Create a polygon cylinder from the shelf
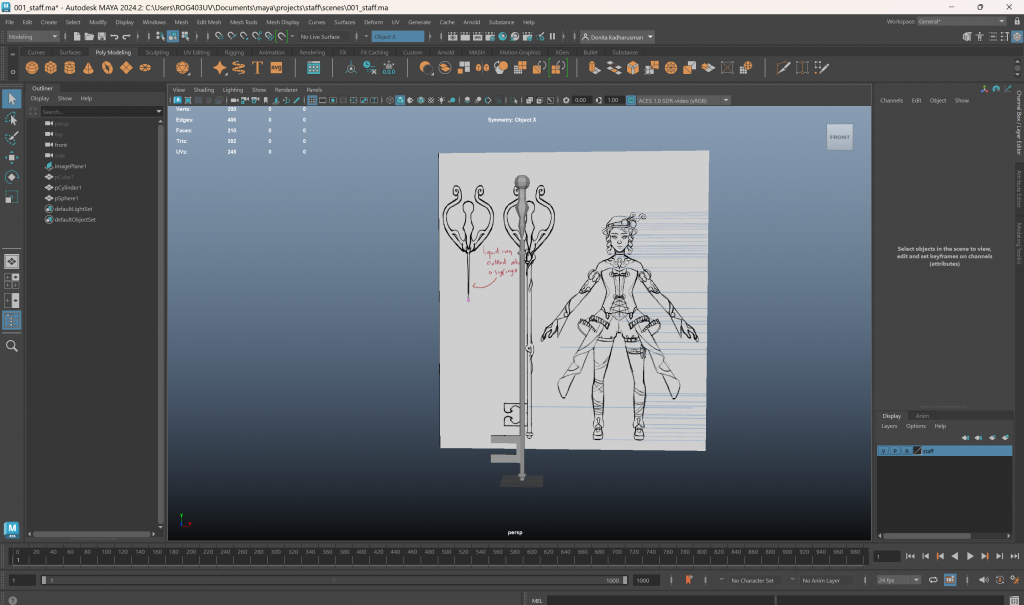 70,67
